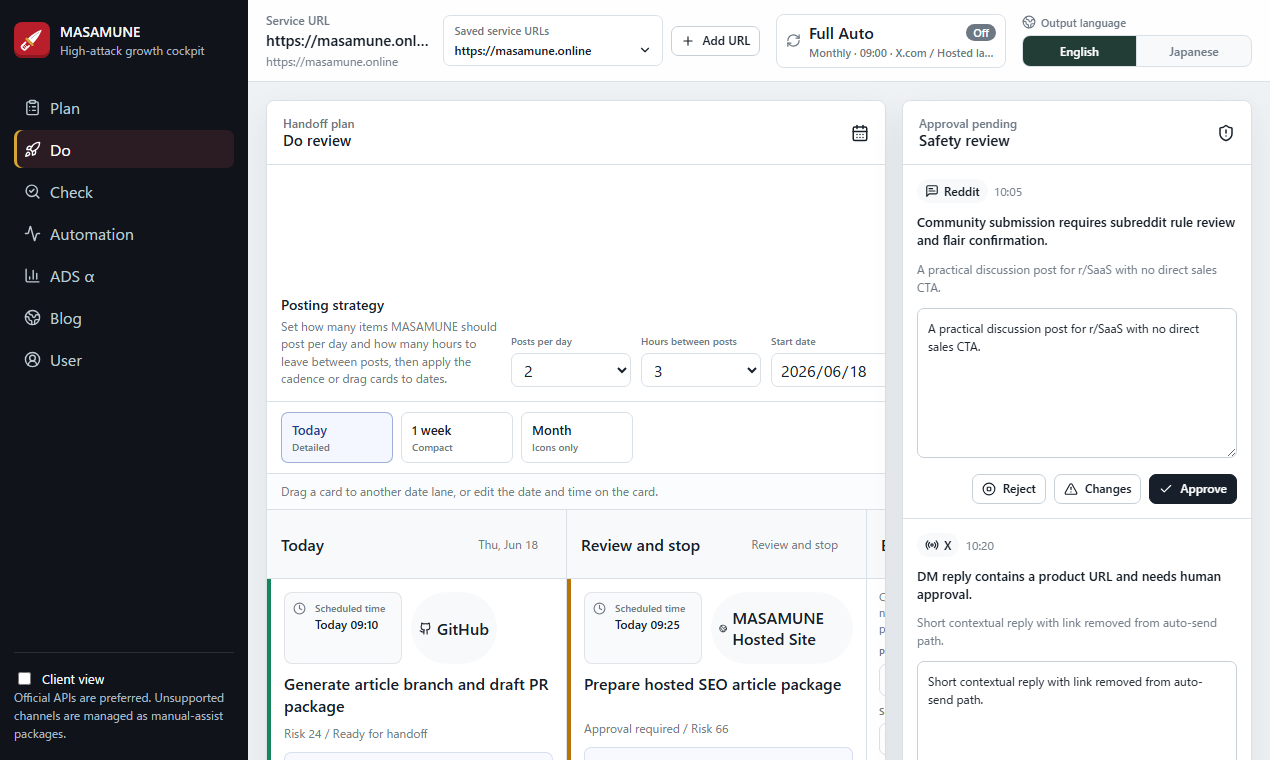Click the clock icon on Today 09:10
The height and width of the screenshot is (760, 1270).
(x=300, y=608)
